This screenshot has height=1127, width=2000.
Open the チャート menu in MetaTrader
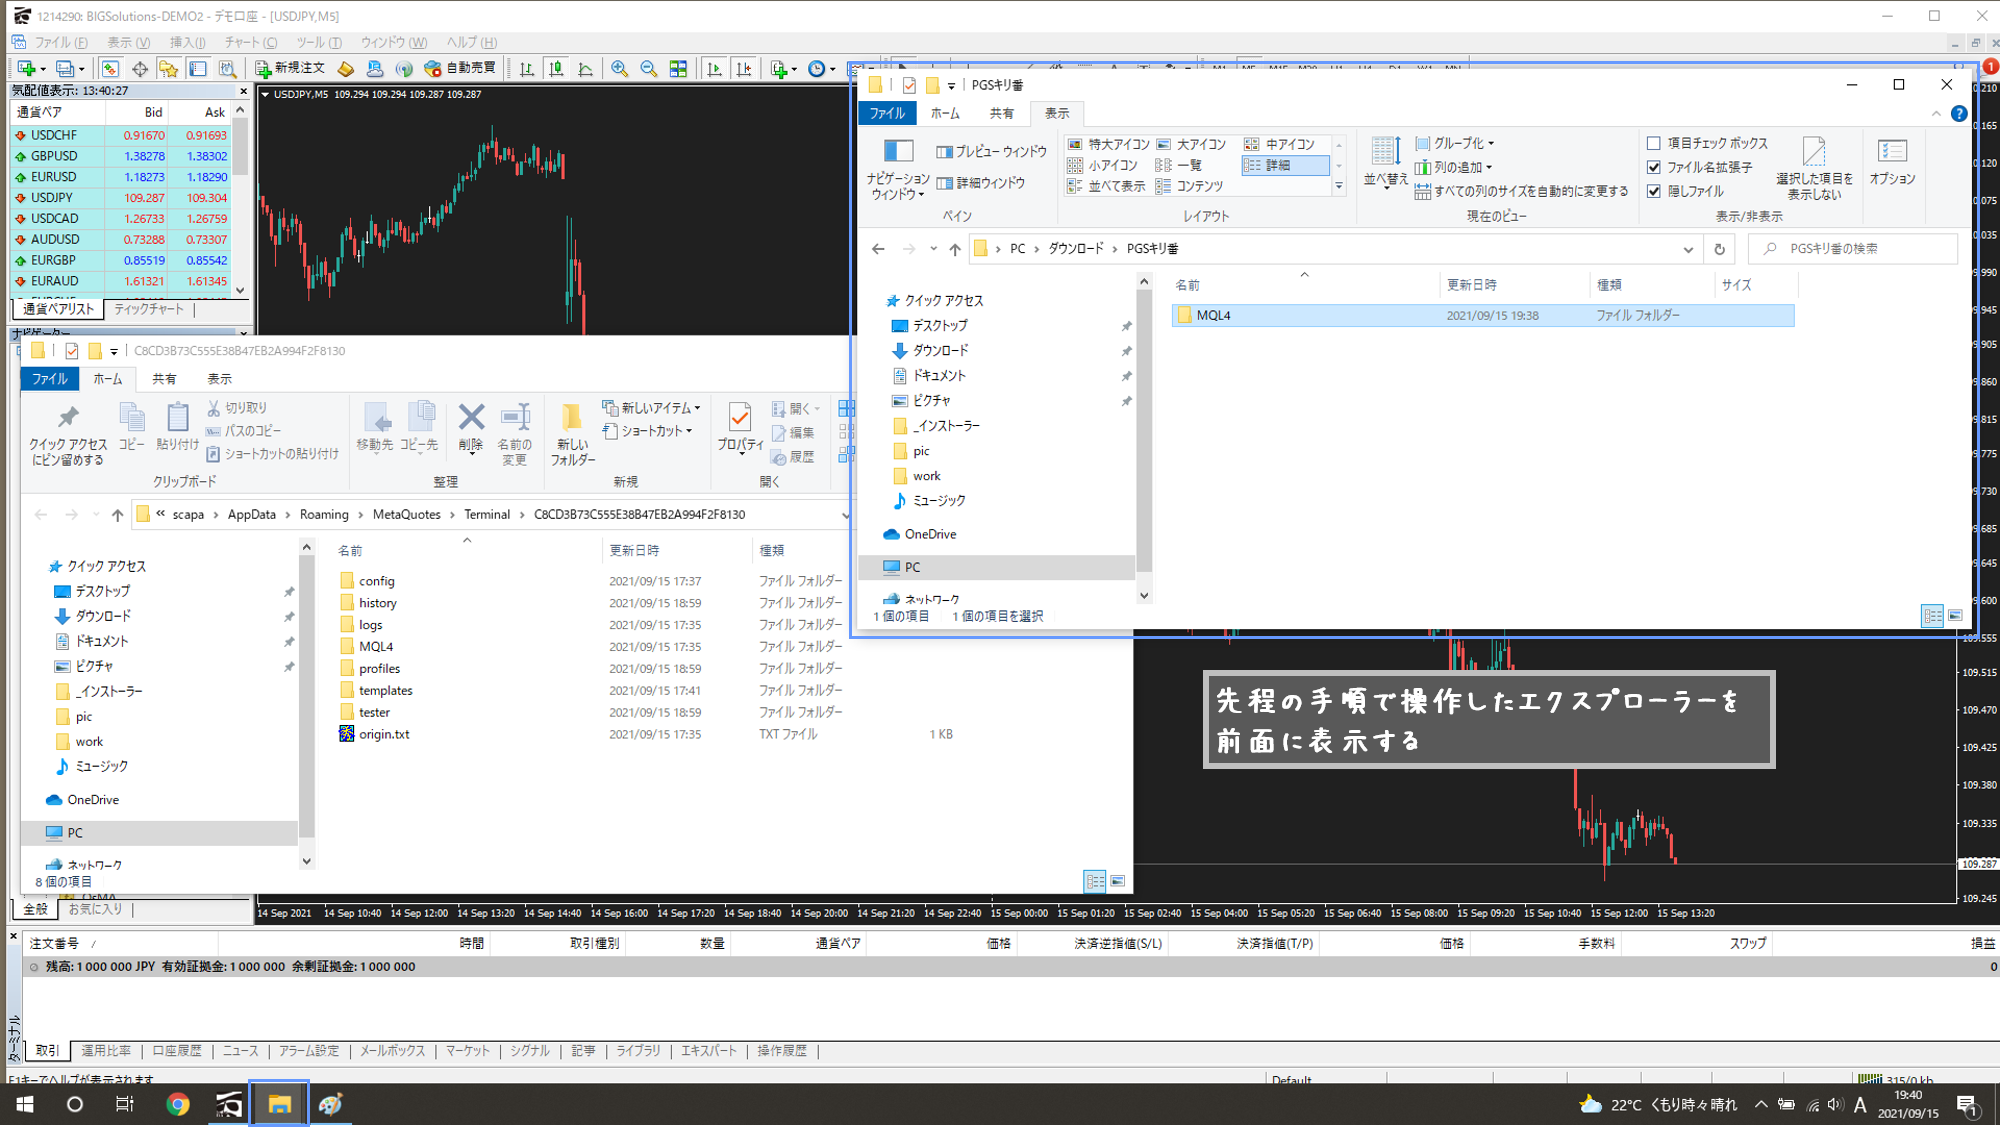pos(250,42)
